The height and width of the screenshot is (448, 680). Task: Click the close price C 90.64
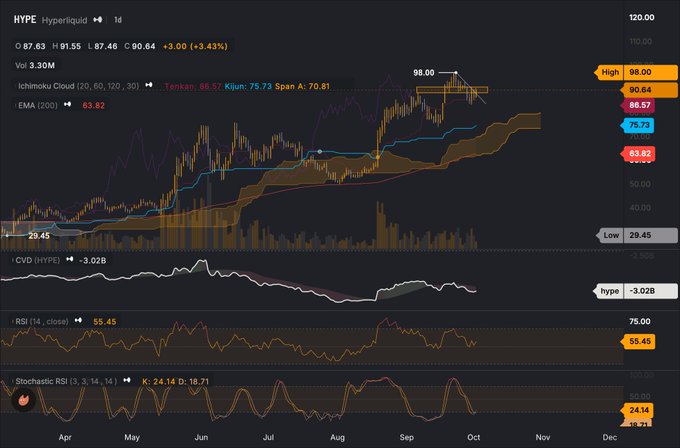140,46
